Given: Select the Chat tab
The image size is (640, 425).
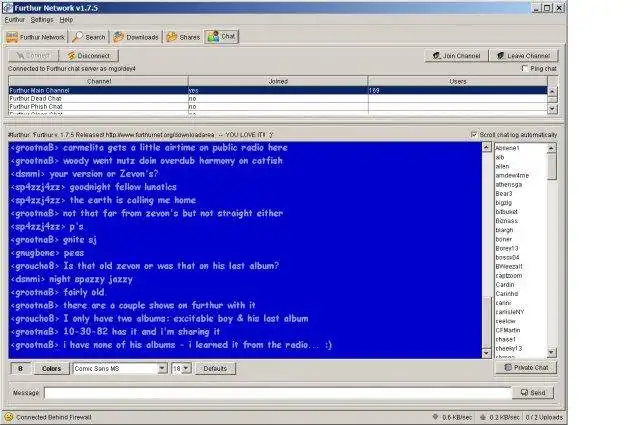Looking at the screenshot, I should coord(222,37).
